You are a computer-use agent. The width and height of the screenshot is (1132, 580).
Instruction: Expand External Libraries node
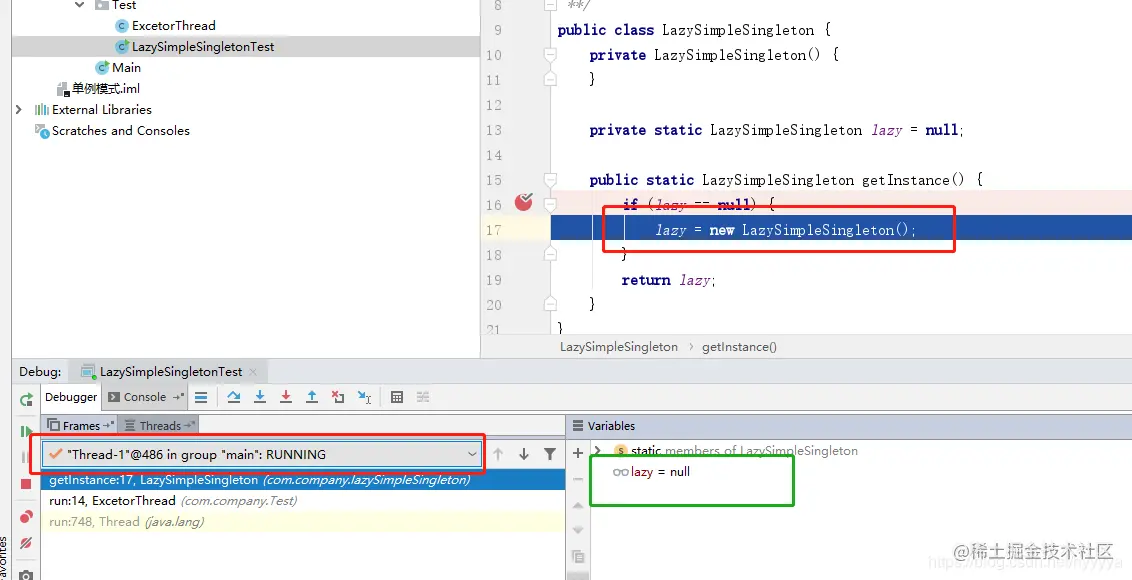pos(19,110)
